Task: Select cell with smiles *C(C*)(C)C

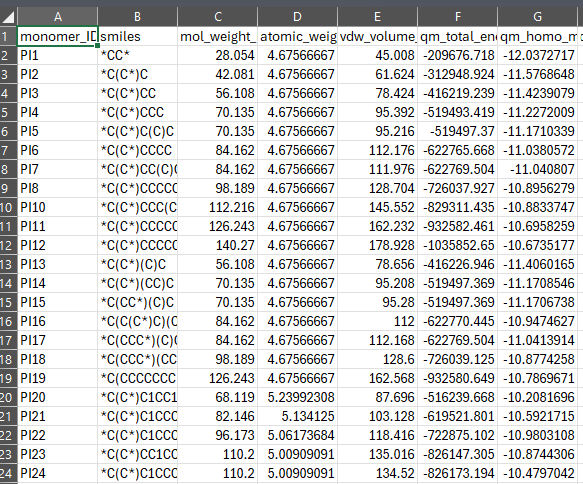Action: click(138, 264)
